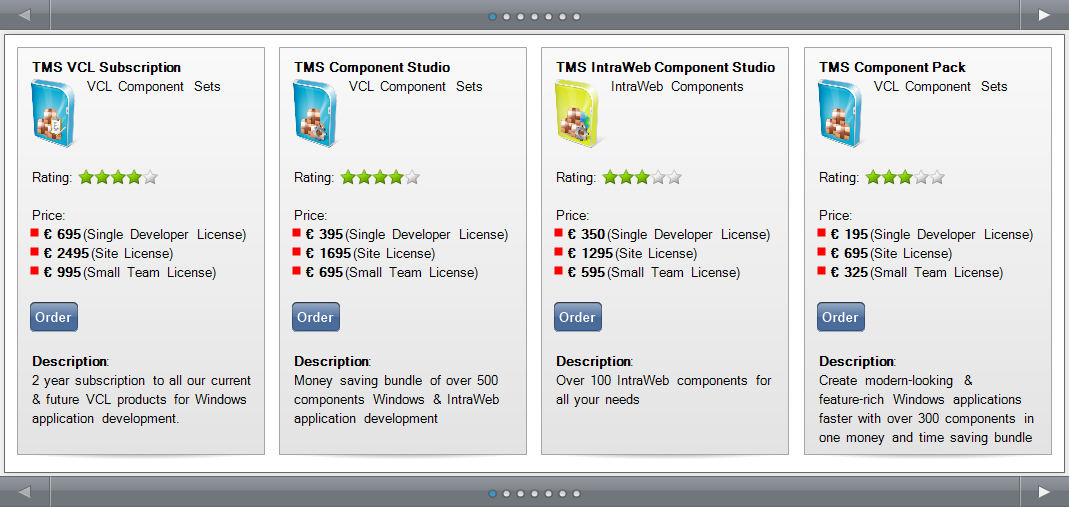Select the first (active) dot in bottom pager

point(492,493)
